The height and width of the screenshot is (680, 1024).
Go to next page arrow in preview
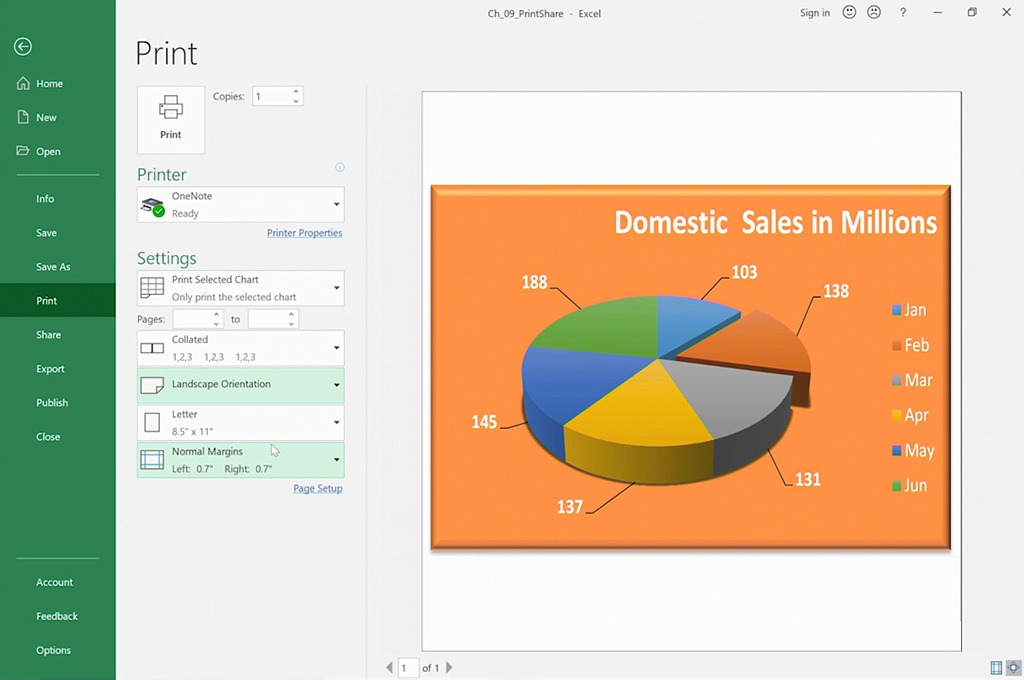[x=449, y=667]
